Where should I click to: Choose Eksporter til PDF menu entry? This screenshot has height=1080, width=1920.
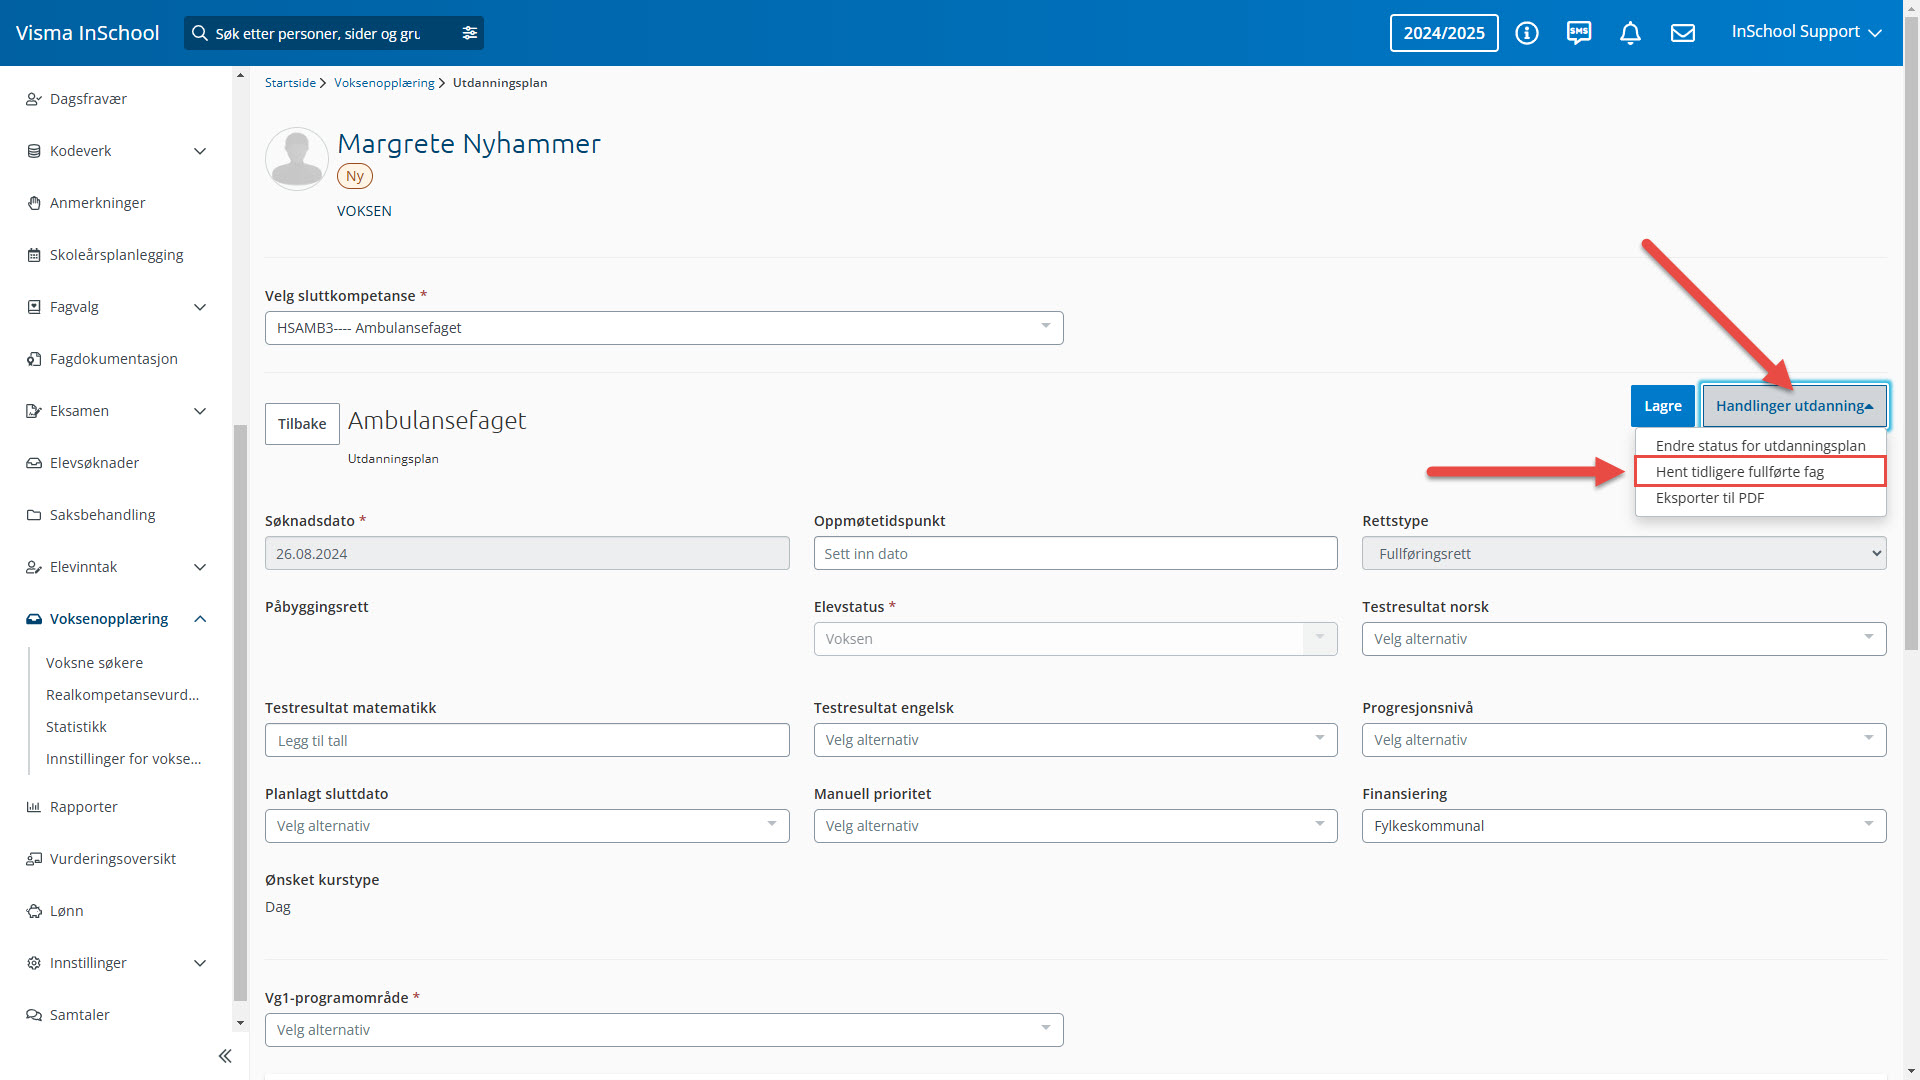click(x=1709, y=498)
